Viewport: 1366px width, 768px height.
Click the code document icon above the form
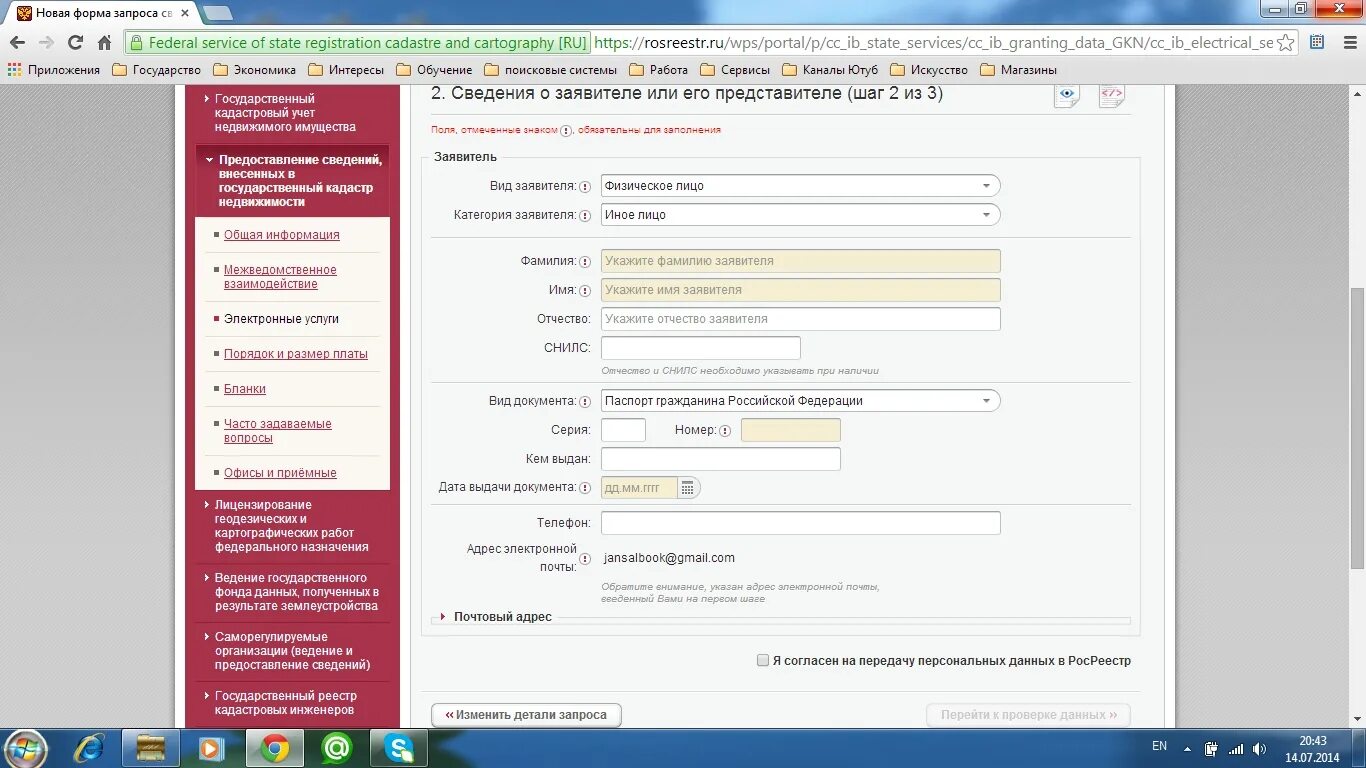1111,96
